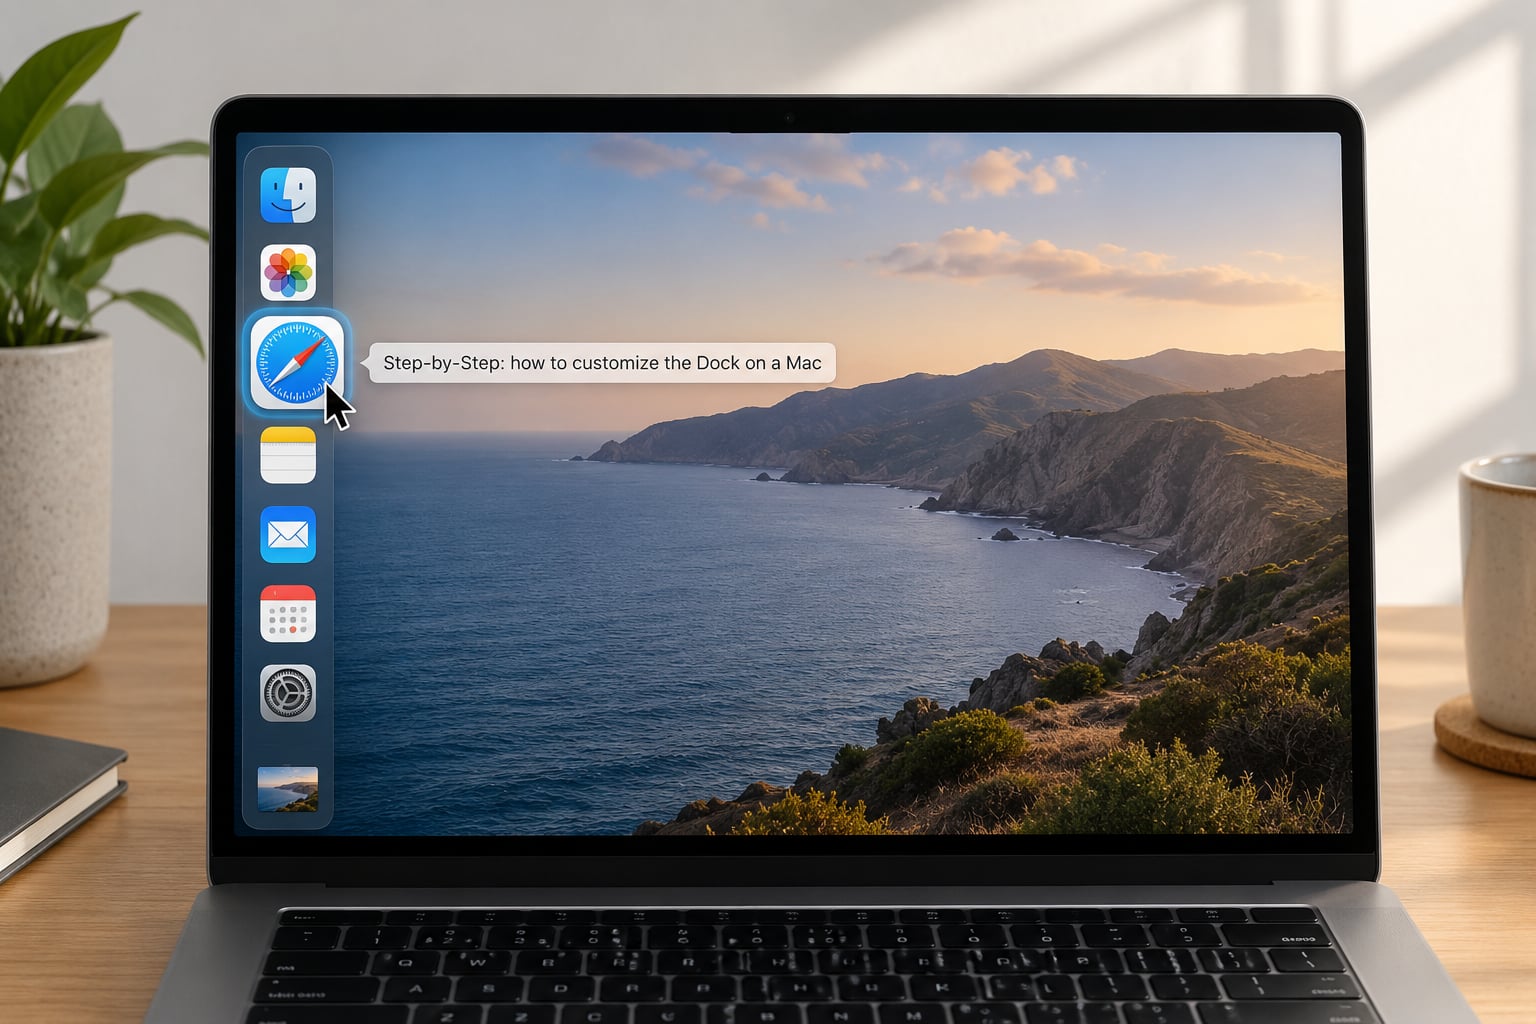Launch the Photos app icon
Image resolution: width=1536 pixels, height=1024 pixels.
click(288, 273)
